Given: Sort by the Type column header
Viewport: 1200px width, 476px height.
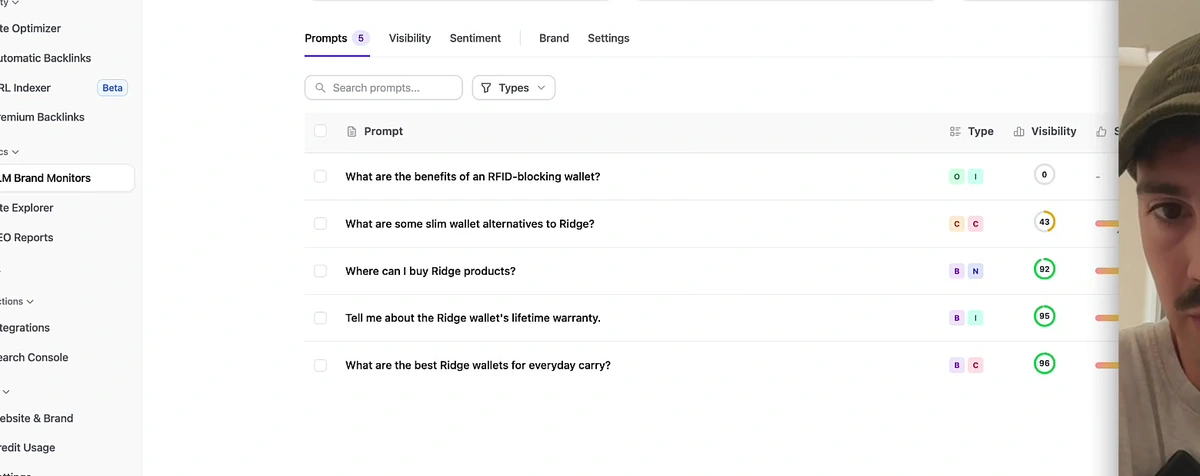Looking at the screenshot, I should coord(981,131).
